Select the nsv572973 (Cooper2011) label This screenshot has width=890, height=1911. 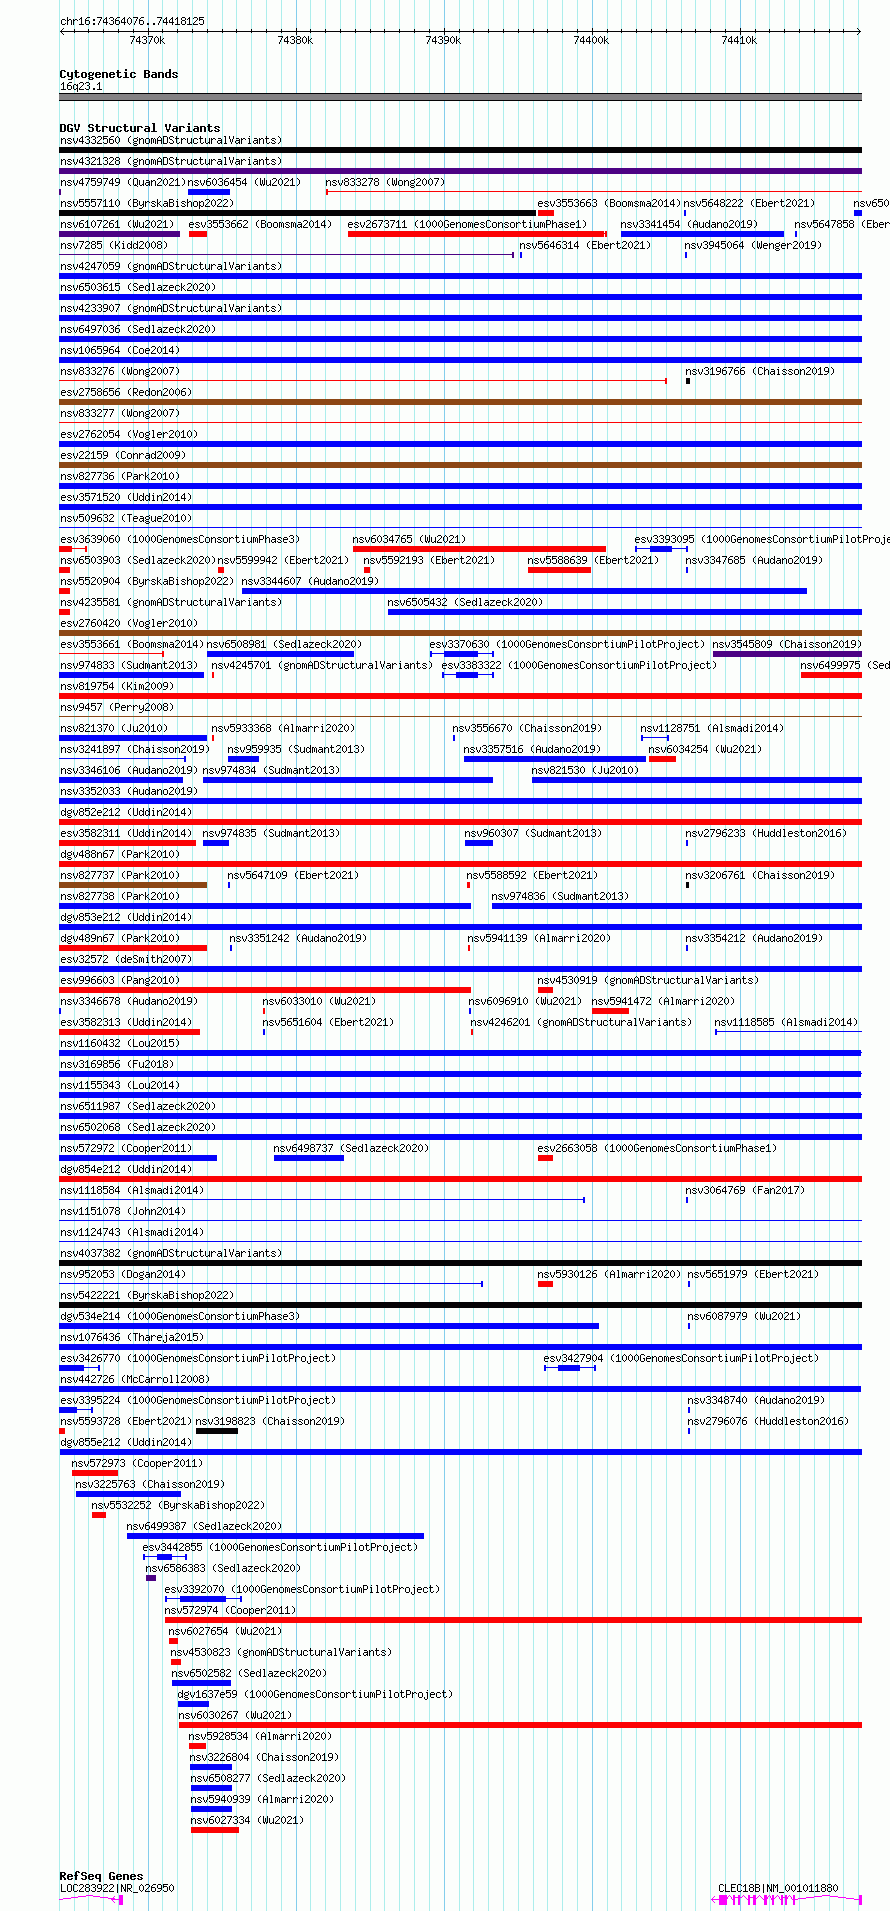click(x=137, y=1463)
